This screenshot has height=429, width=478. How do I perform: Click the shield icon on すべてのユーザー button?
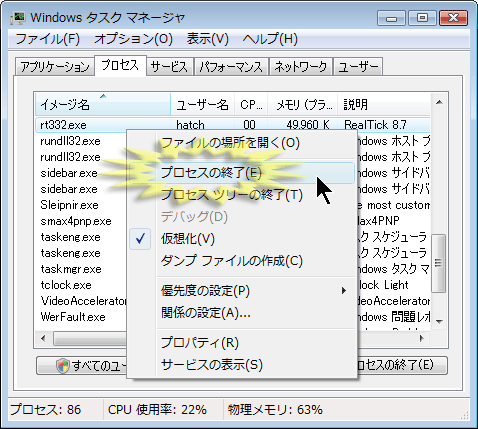[63, 366]
